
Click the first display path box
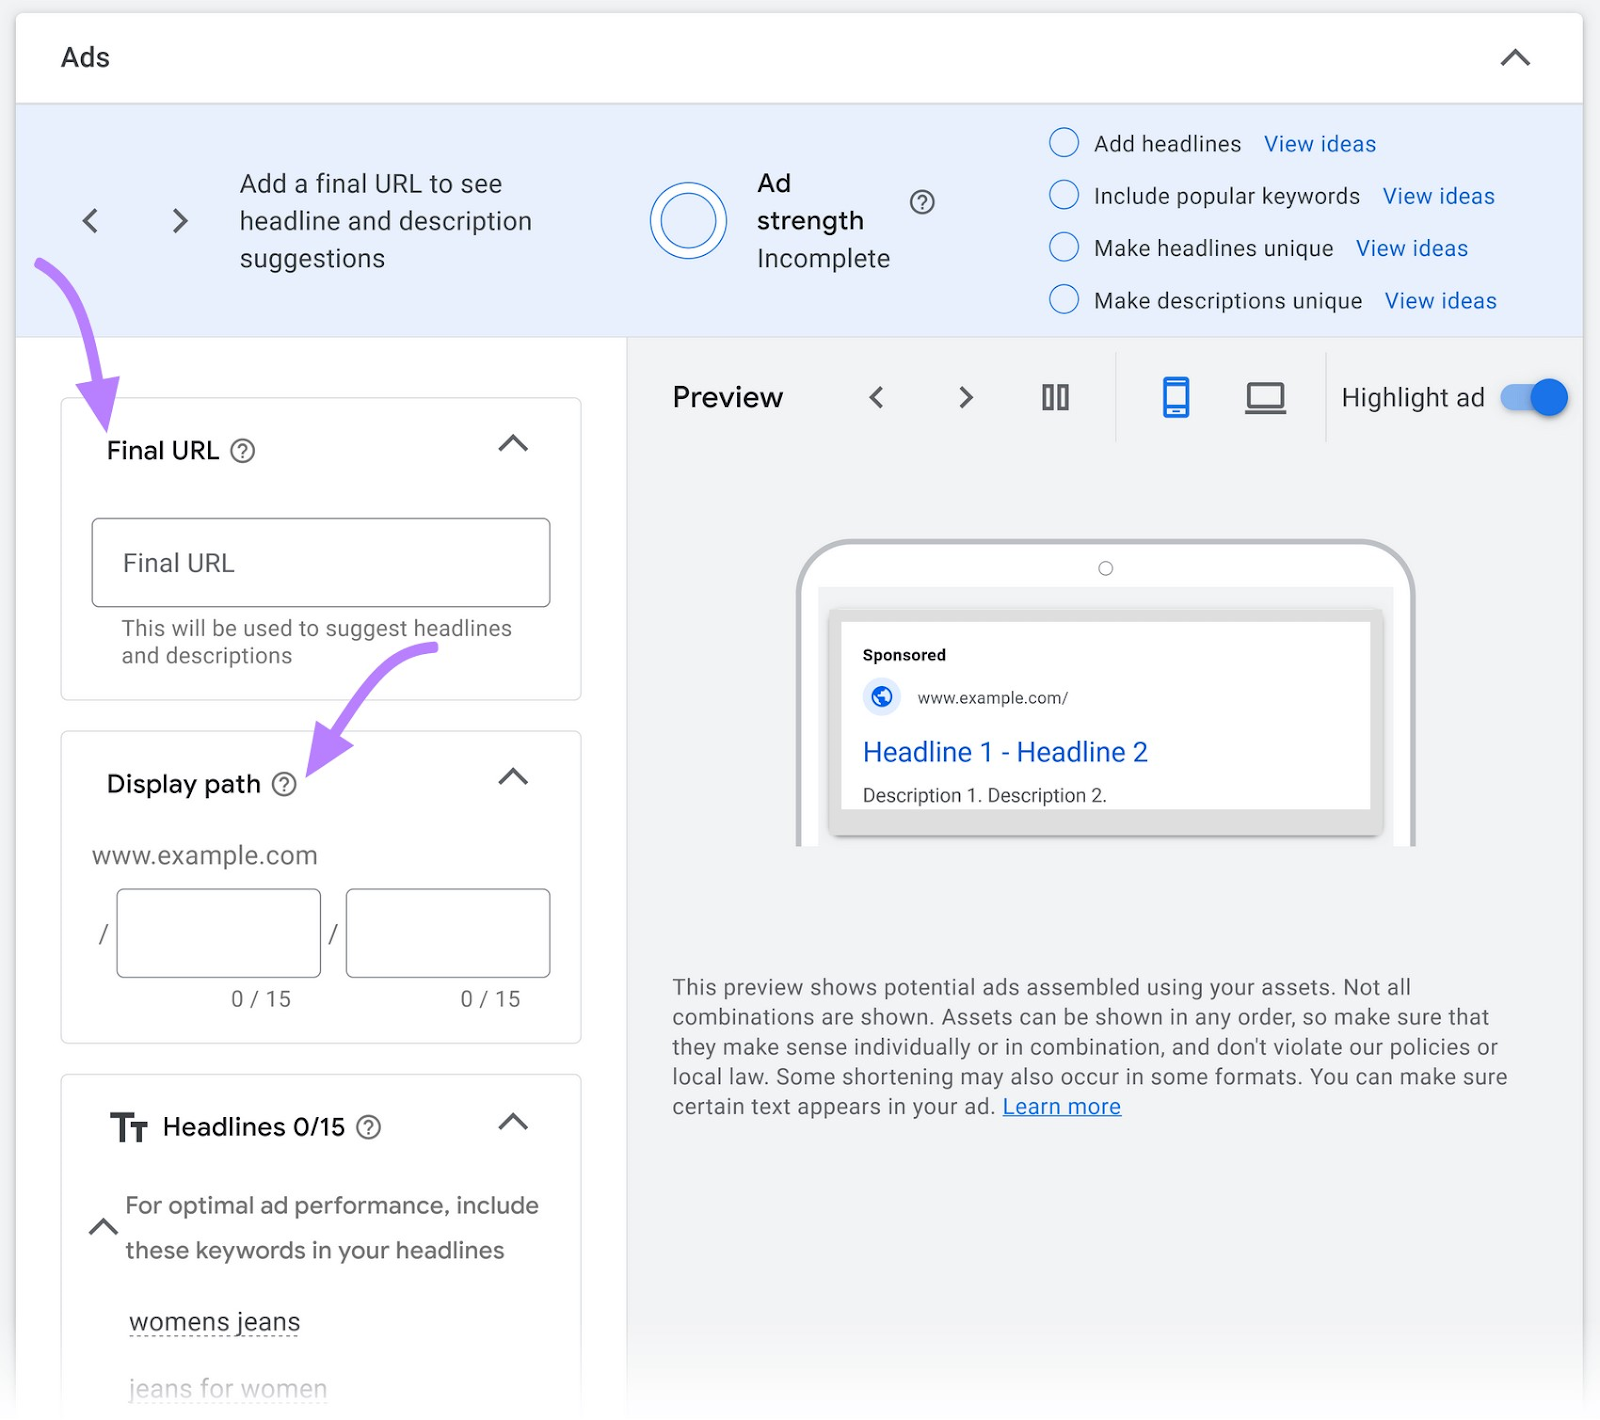click(x=219, y=933)
